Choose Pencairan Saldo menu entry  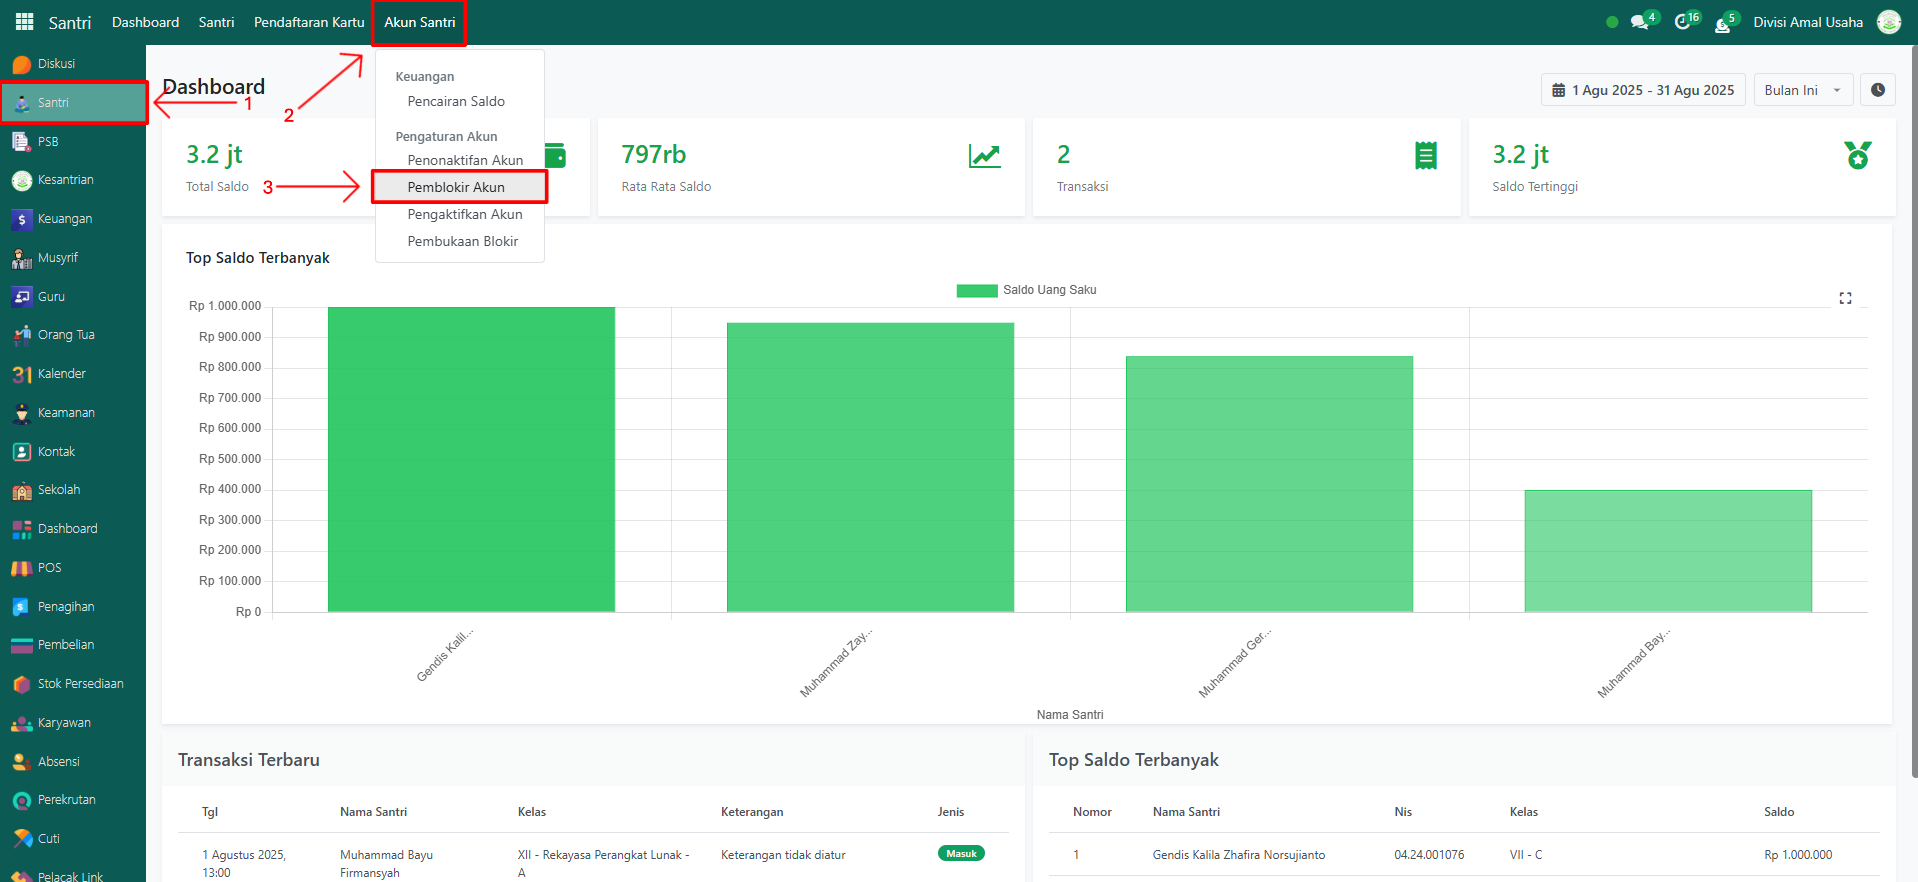coord(456,101)
